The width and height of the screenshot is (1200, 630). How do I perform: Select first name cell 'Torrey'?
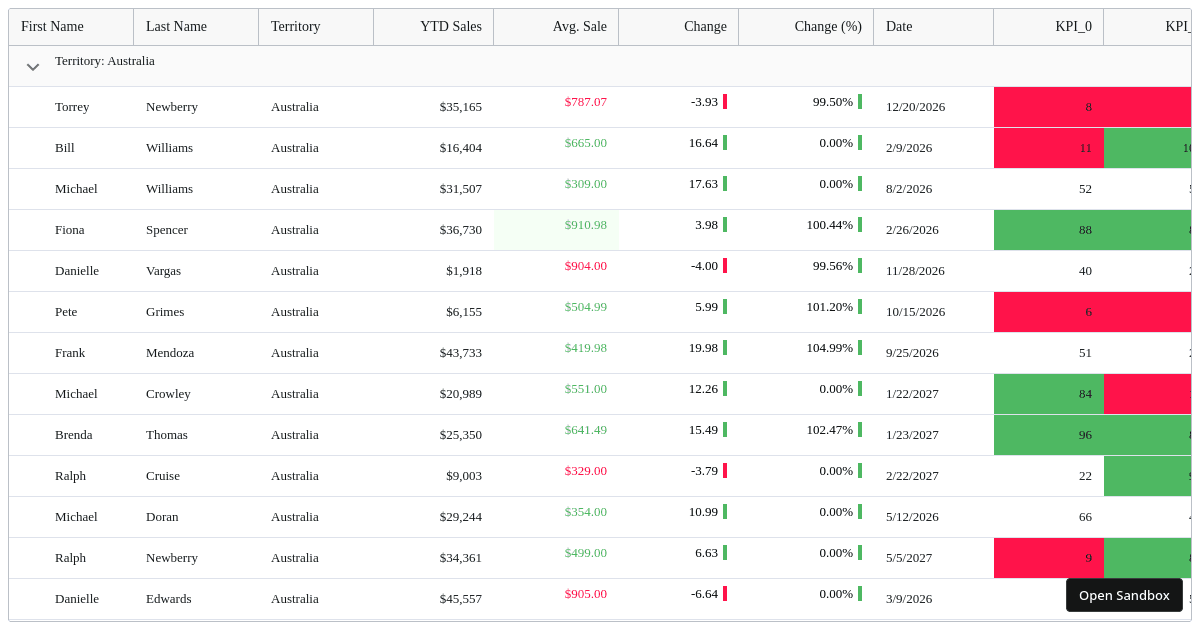click(x=71, y=107)
